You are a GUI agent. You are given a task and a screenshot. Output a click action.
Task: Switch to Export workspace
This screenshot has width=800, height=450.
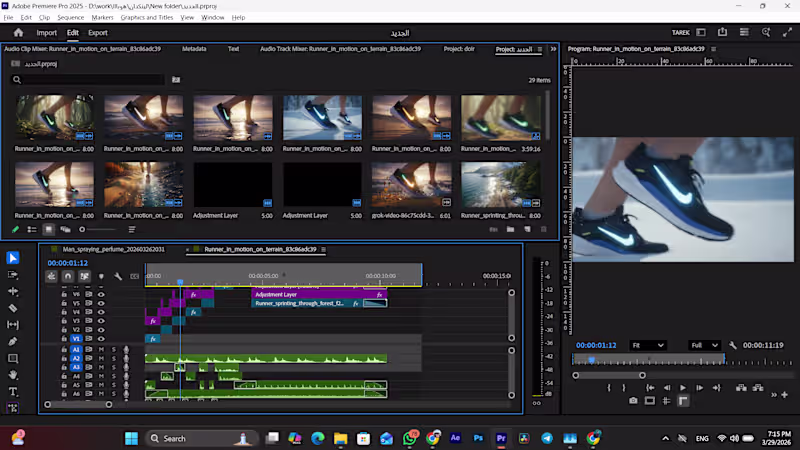pyautogui.click(x=97, y=33)
